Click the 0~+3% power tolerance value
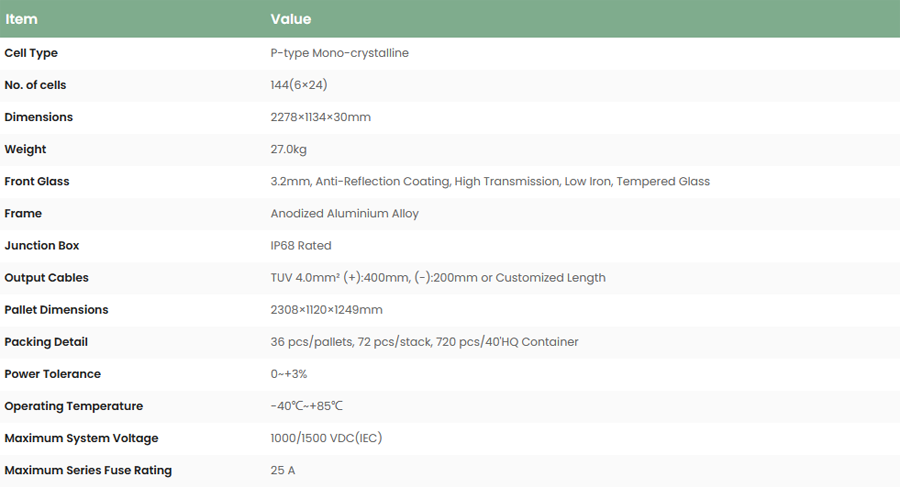 coord(289,373)
